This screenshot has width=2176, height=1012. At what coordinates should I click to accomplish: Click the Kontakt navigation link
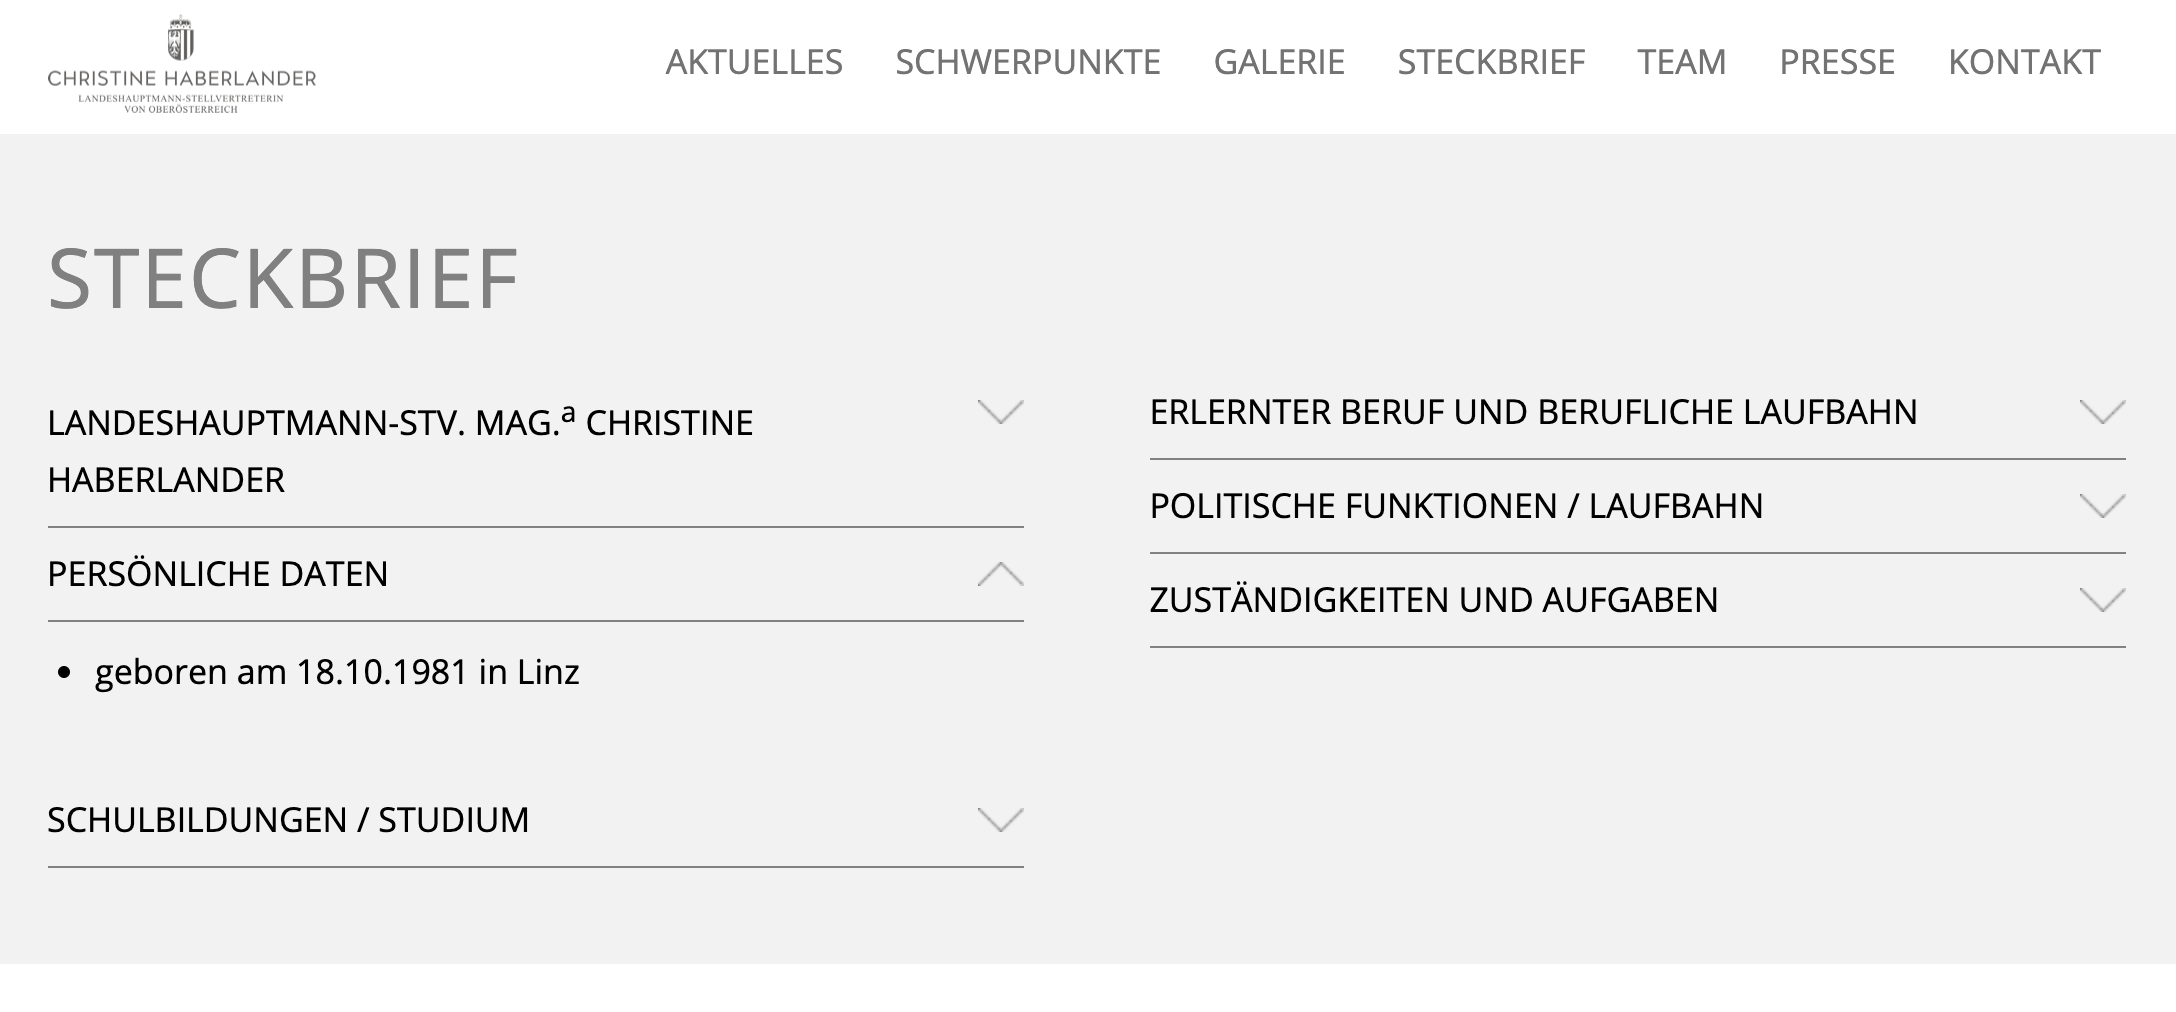2024,62
